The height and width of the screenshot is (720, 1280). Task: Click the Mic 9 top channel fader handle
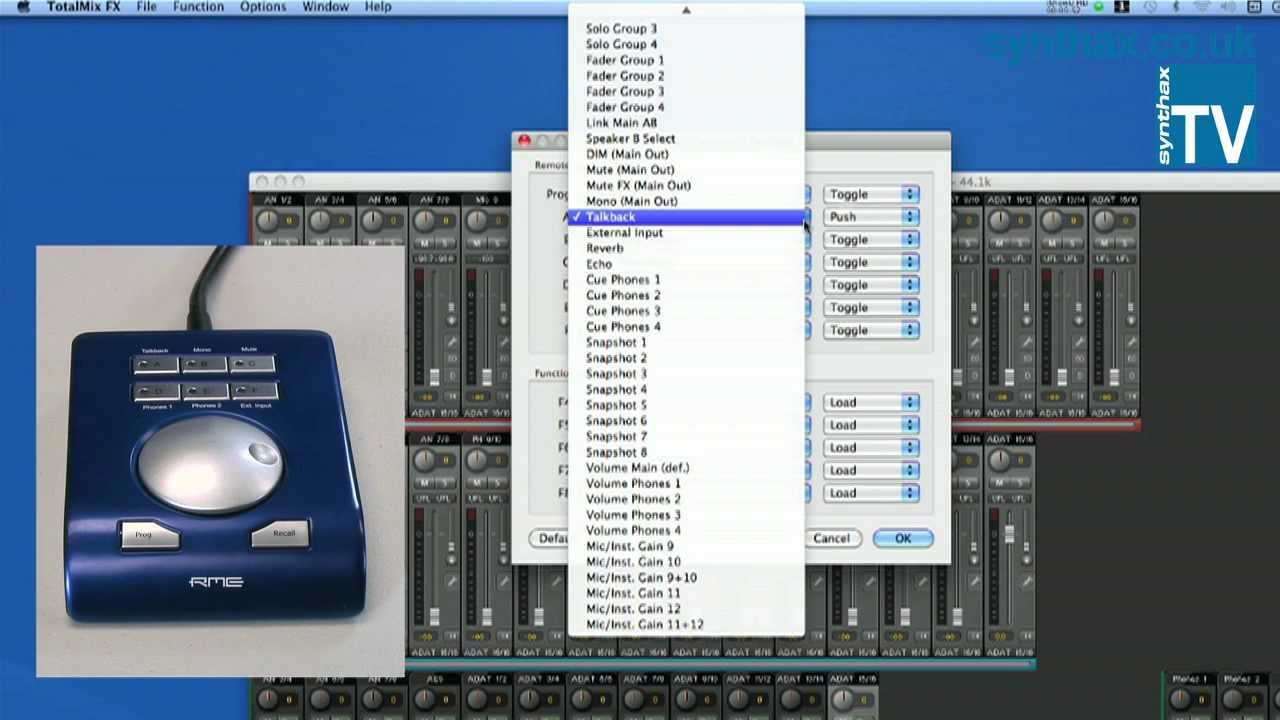coord(487,377)
